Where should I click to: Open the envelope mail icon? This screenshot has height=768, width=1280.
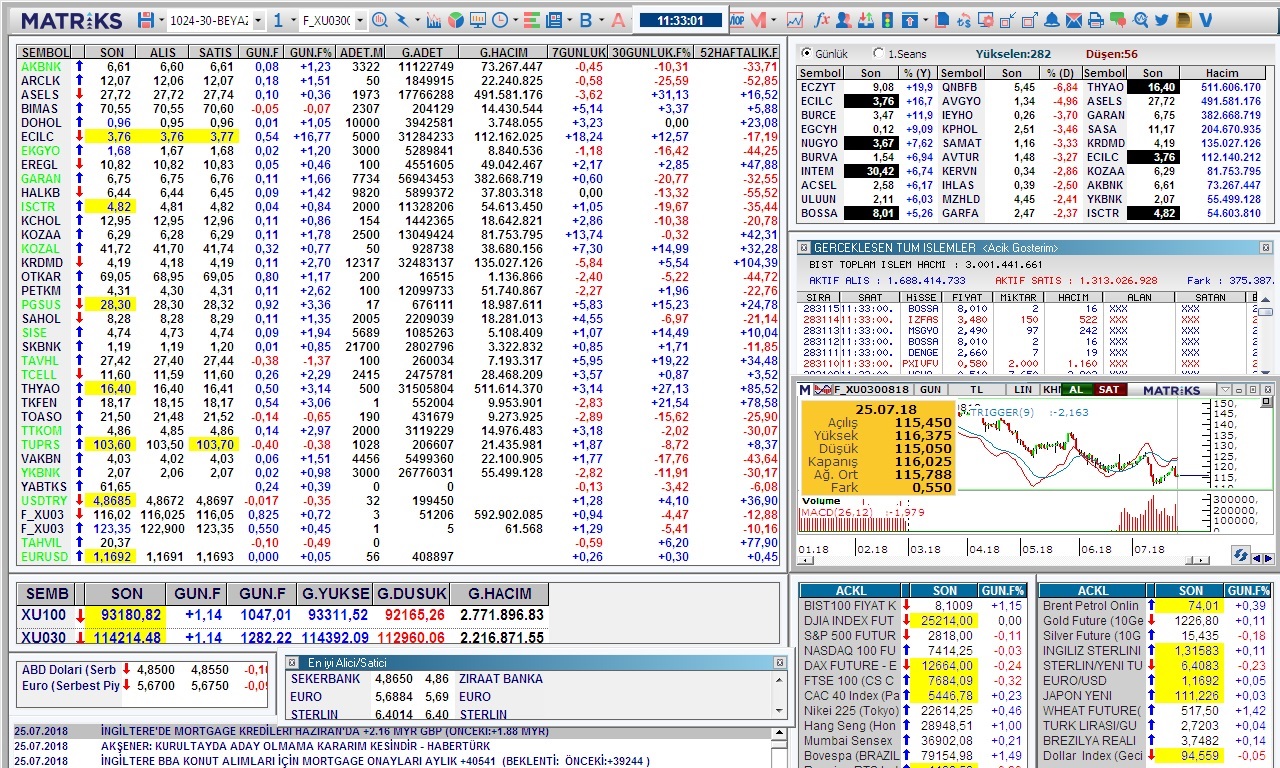coord(1073,20)
